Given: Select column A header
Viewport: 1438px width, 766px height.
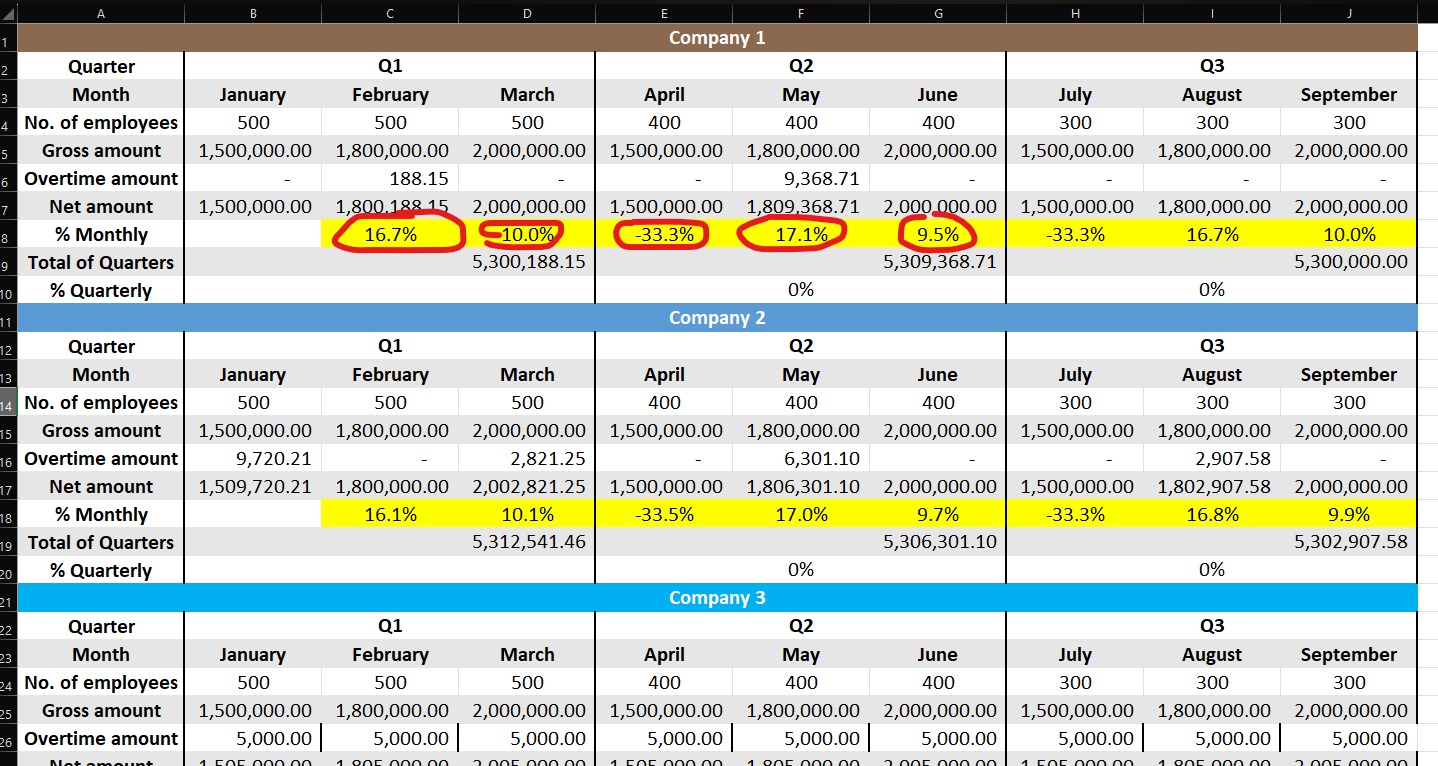Looking at the screenshot, I should click(x=101, y=13).
